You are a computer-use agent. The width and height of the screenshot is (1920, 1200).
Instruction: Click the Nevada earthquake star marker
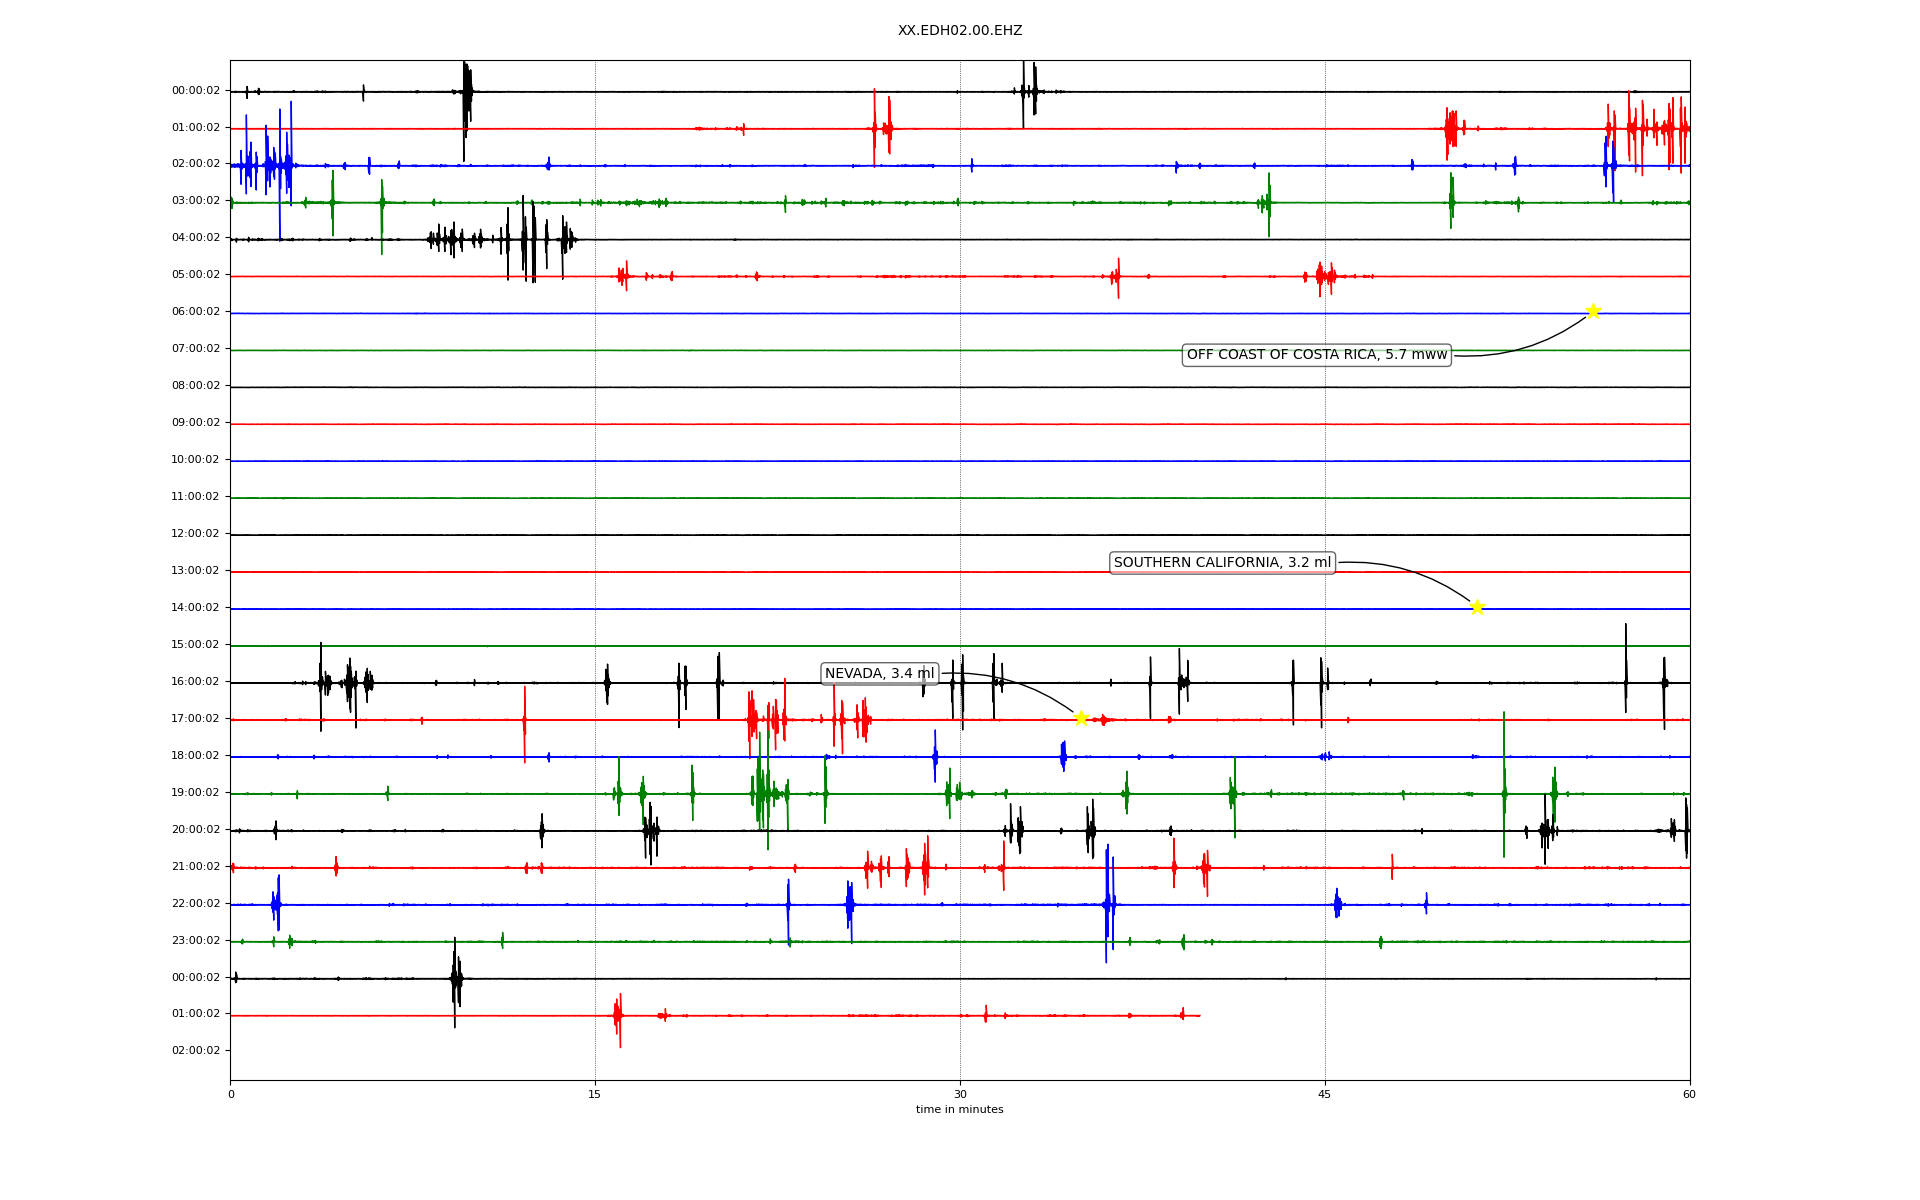(1080, 718)
